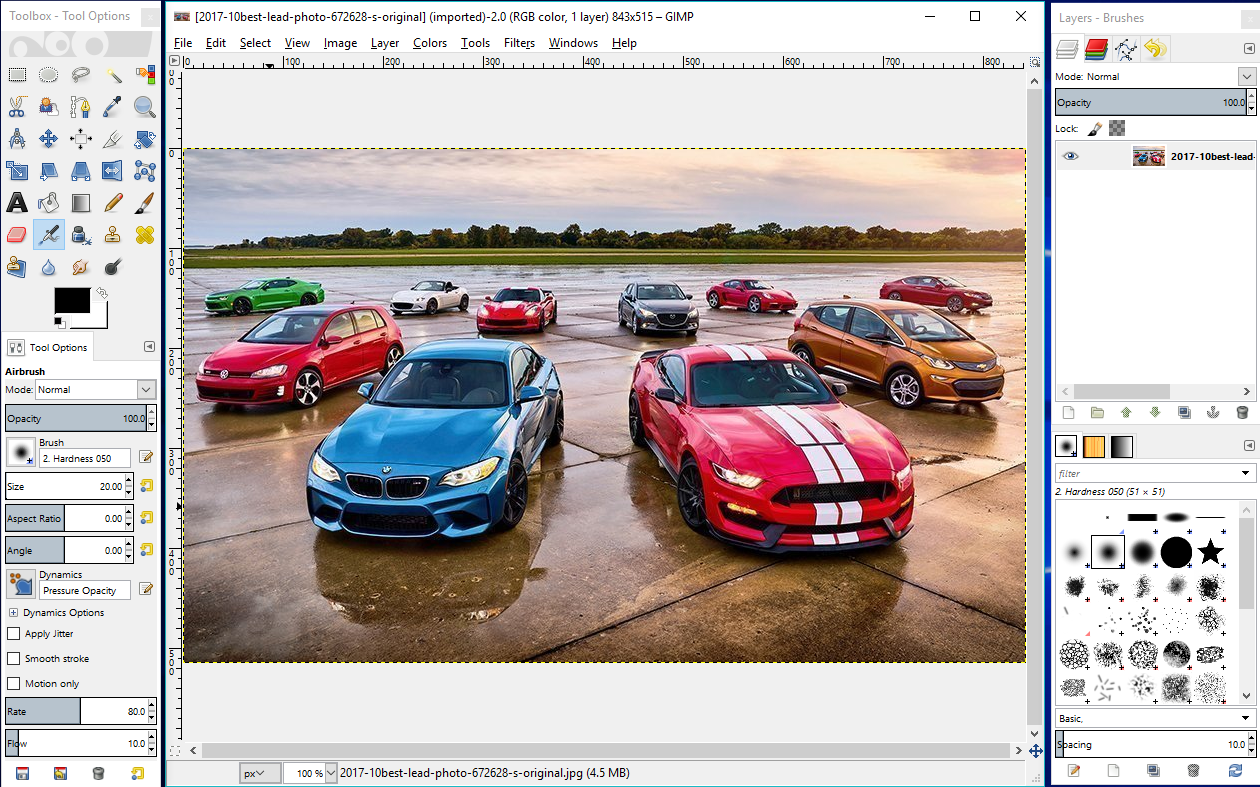1260x787 pixels.
Task: Delete layer using the trash icon
Action: [1242, 412]
